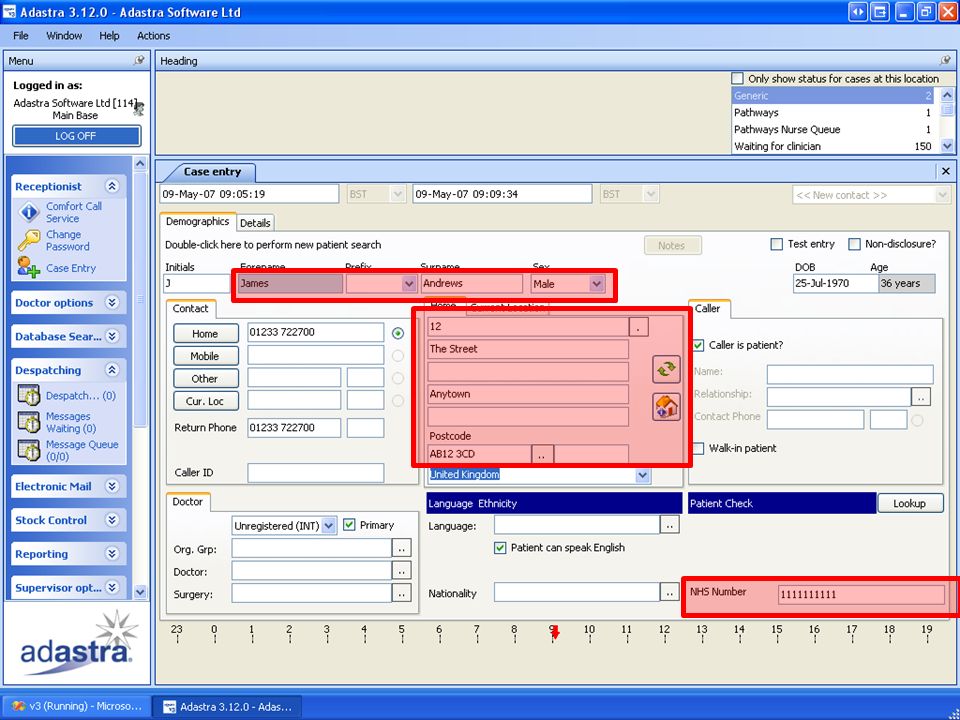The image size is (960, 720).
Task: Click the red current-time marker on timeline
Action: (x=555, y=632)
